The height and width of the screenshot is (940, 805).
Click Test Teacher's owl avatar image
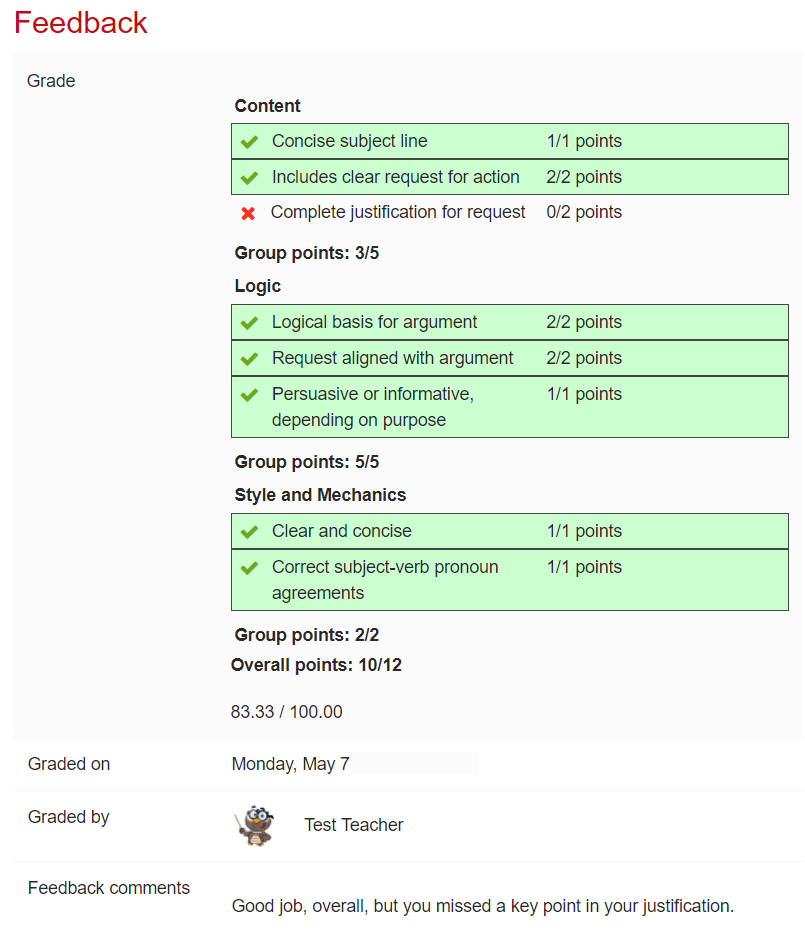point(254,825)
